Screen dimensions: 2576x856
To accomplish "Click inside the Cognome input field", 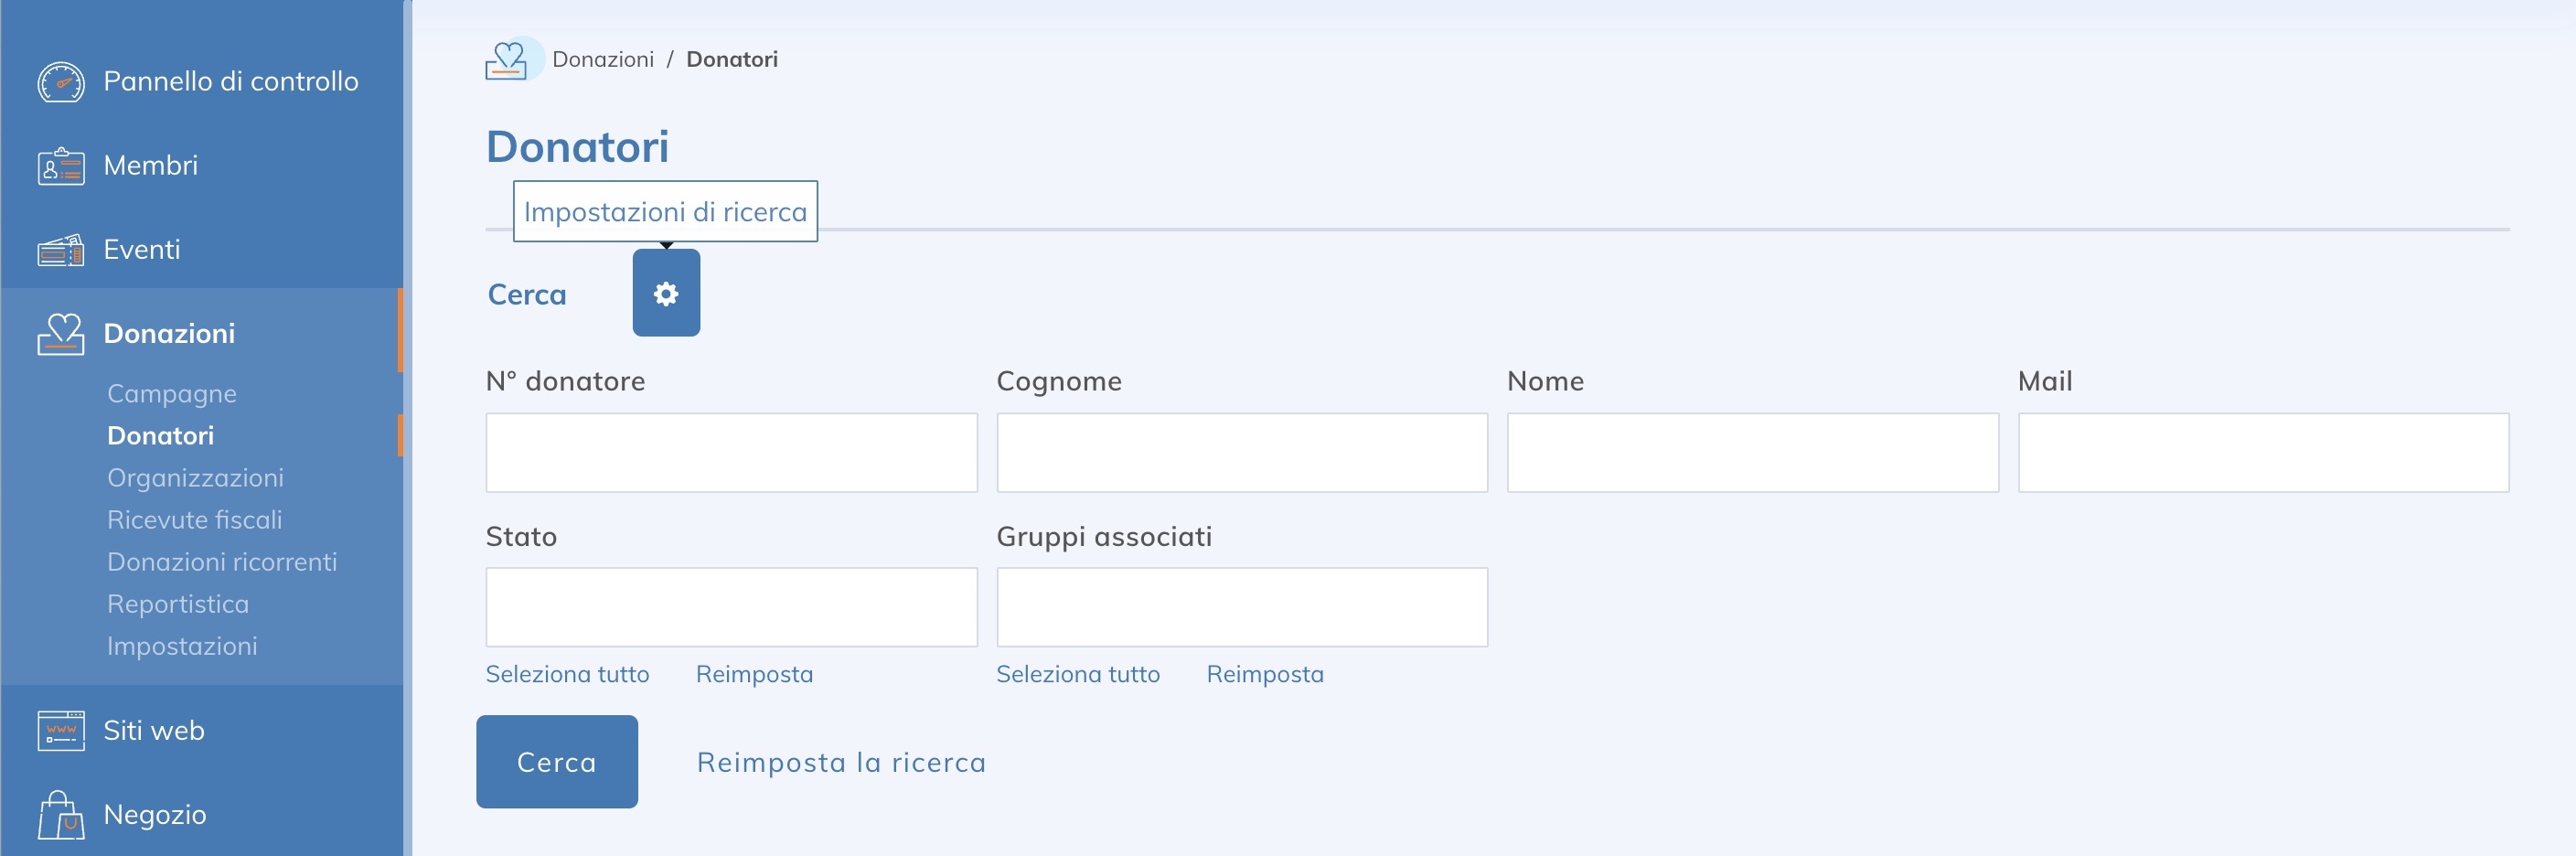I will [x=1241, y=452].
